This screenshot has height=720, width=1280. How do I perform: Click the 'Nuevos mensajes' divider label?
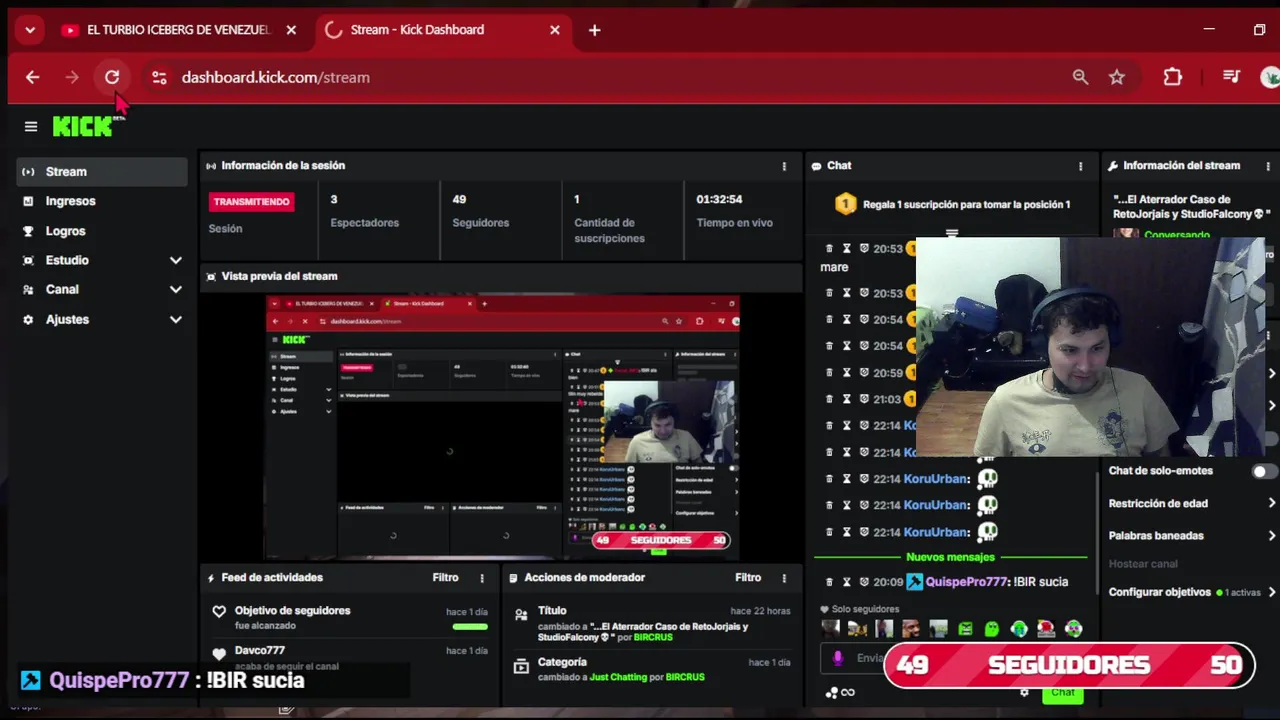(950, 557)
